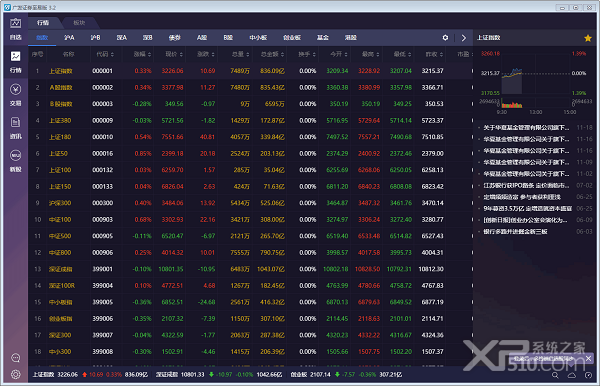Viewport: 600px width, 386px height.
Task: Select the 上证指数 row in index table
Action: click(251, 71)
